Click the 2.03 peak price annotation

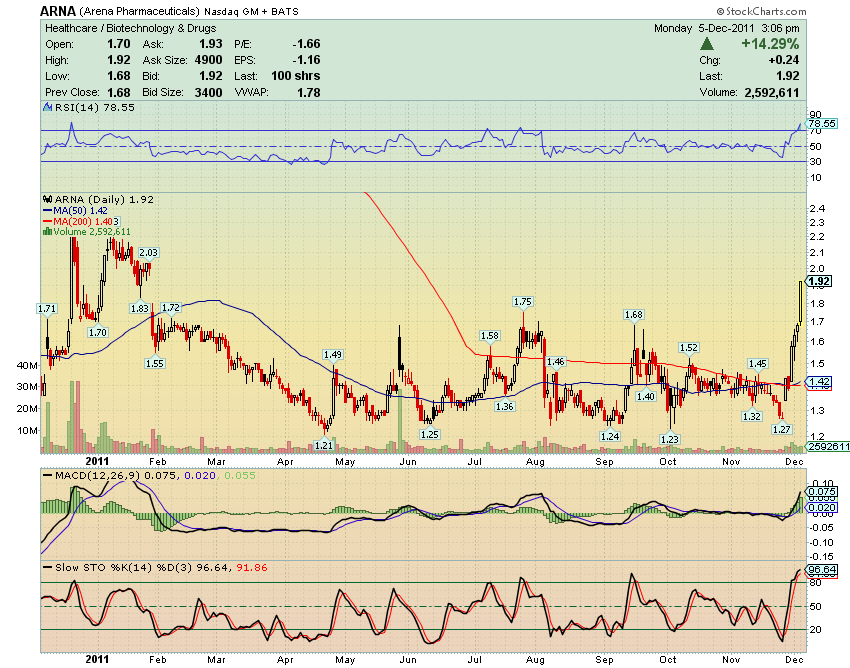[149, 252]
